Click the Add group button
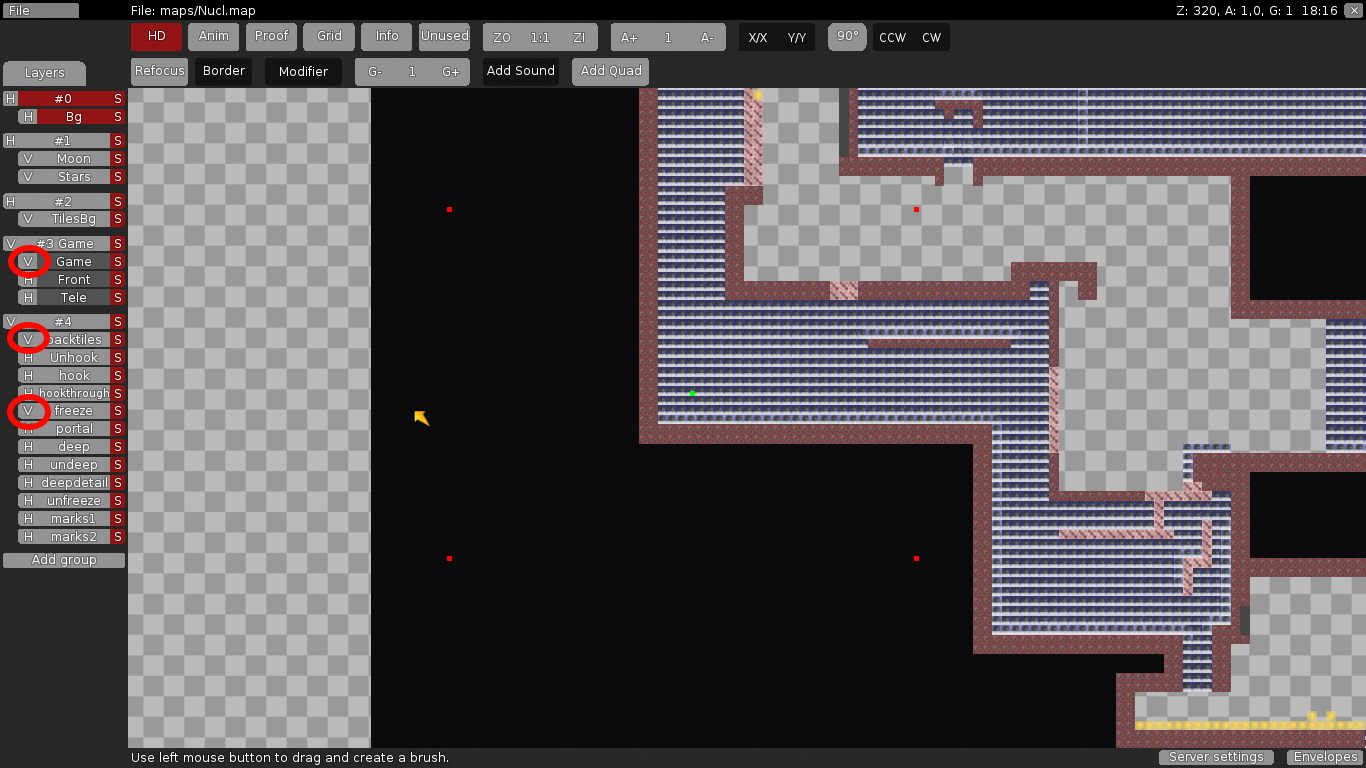Screen dimensions: 1366x768 pyautogui.click(x=64, y=560)
